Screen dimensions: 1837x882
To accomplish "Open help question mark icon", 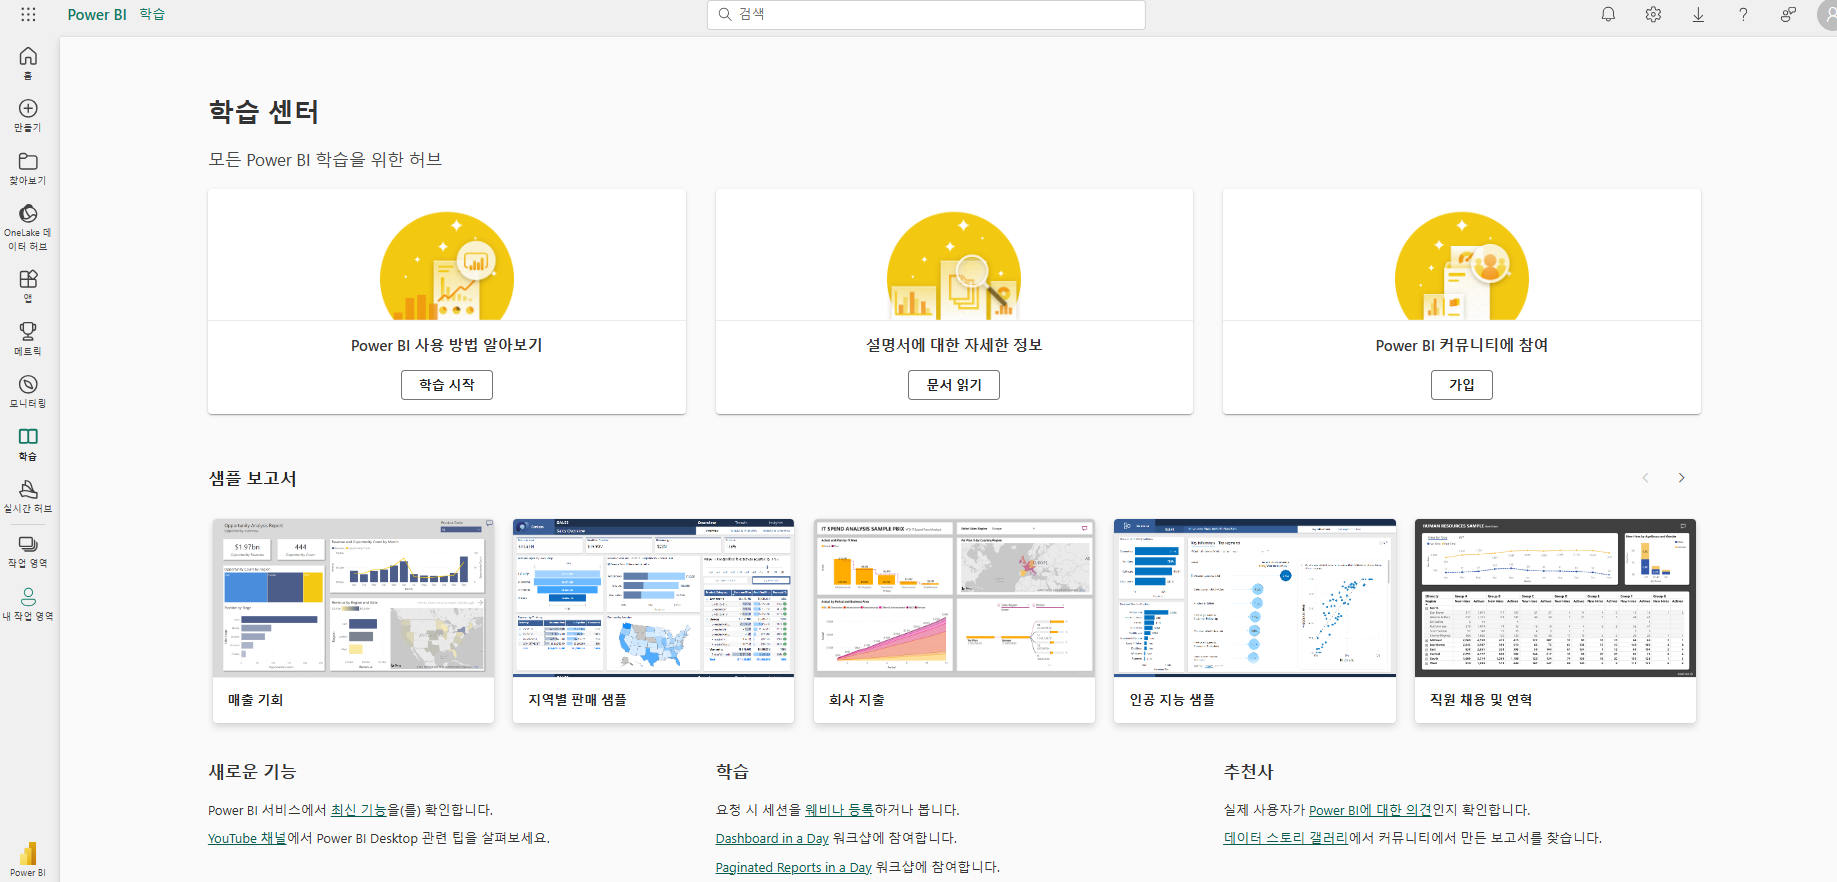I will (1743, 15).
